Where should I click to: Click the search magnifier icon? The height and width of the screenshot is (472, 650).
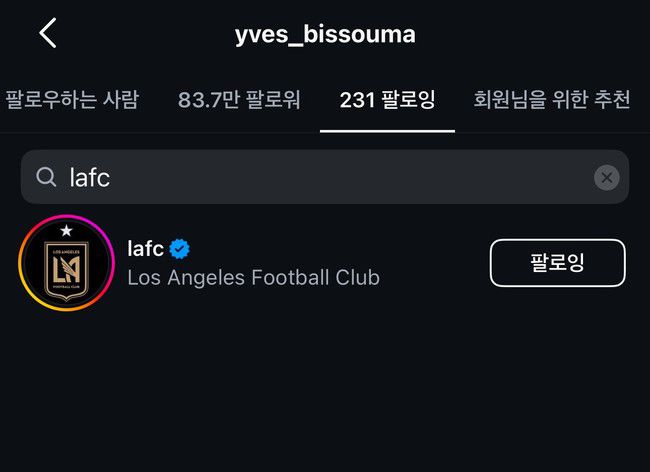[x=46, y=177]
